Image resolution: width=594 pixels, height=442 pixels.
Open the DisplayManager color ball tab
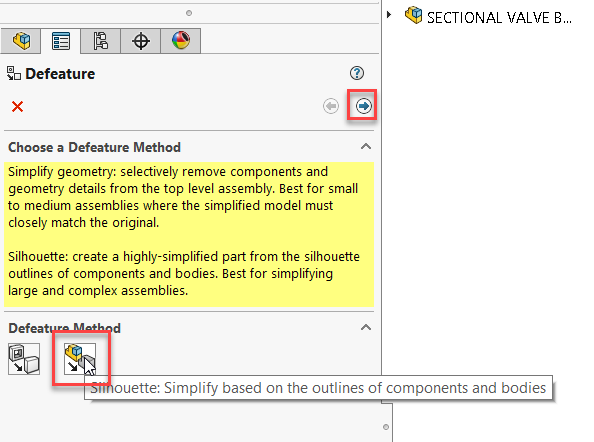click(181, 41)
